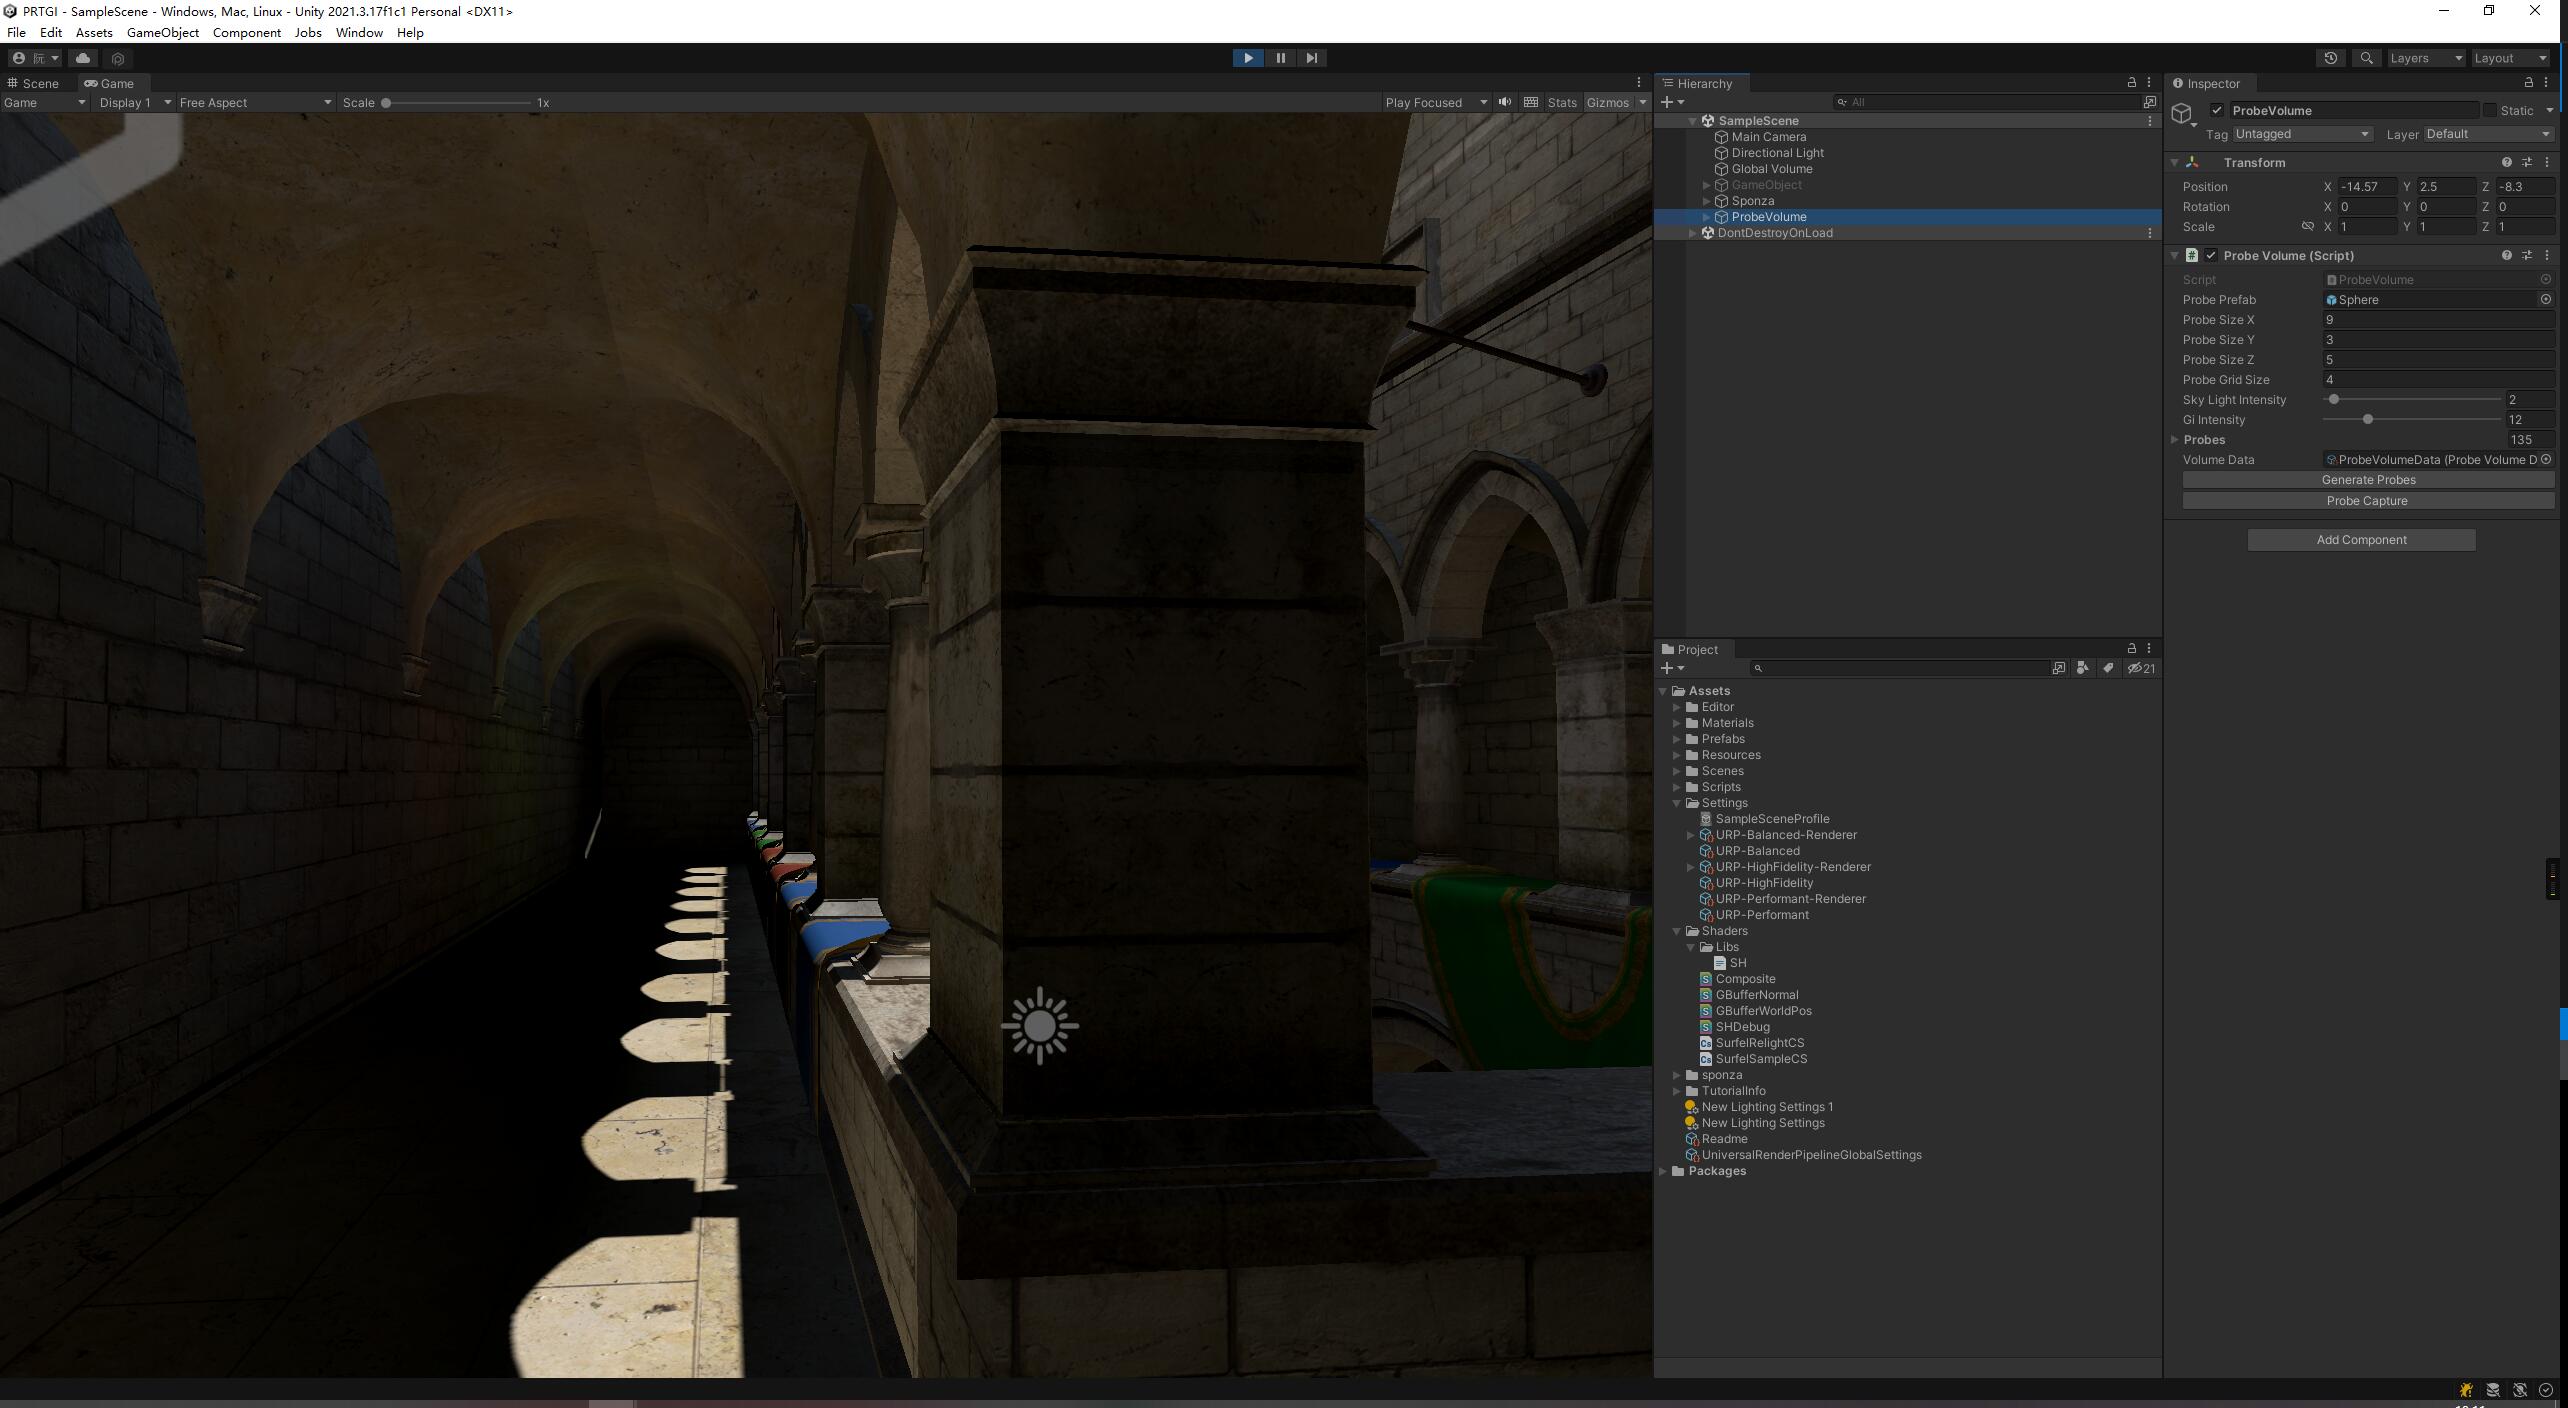
Task: Select Main Camera in Hierarchy
Action: [x=1768, y=137]
